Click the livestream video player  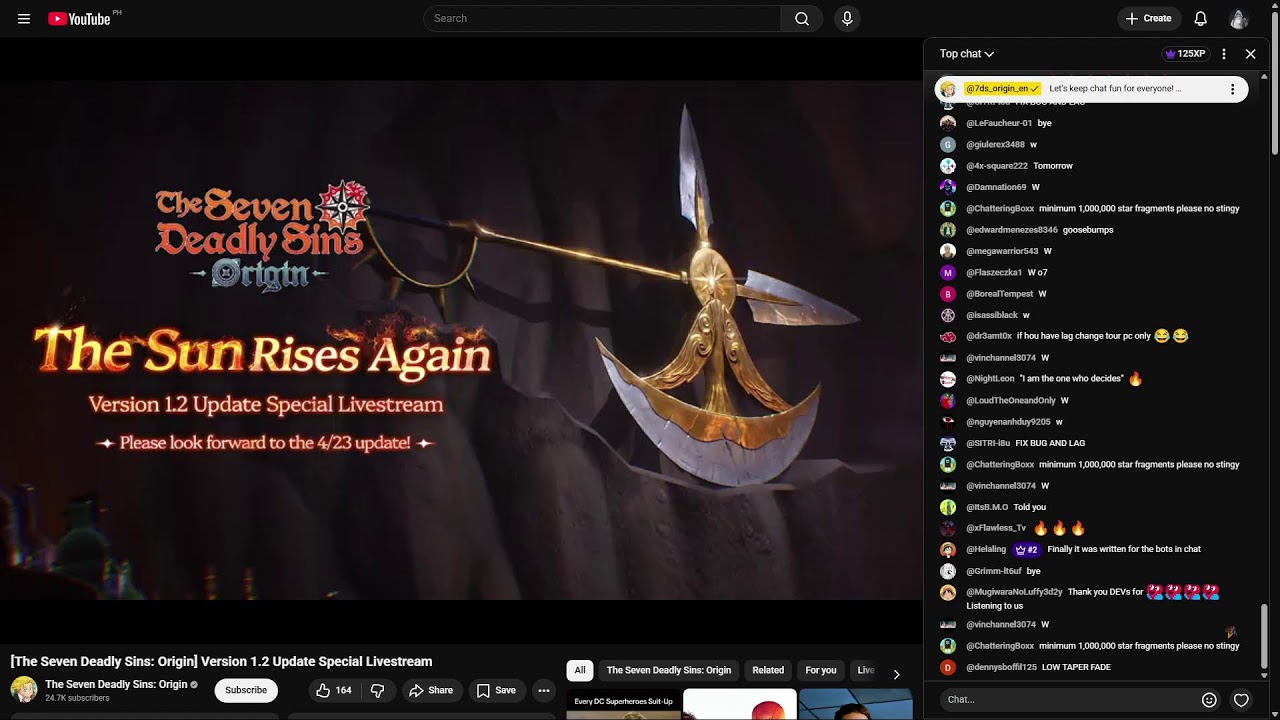(x=461, y=340)
